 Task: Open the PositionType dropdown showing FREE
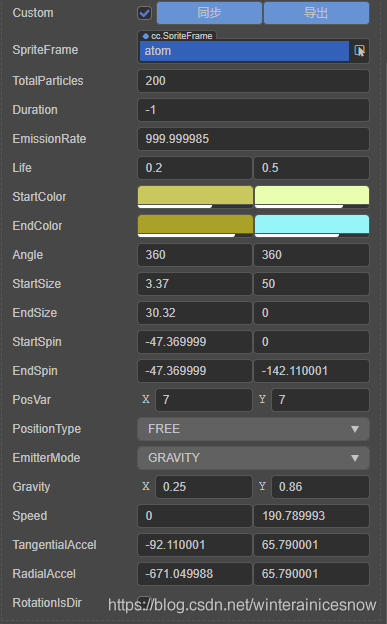click(253, 429)
